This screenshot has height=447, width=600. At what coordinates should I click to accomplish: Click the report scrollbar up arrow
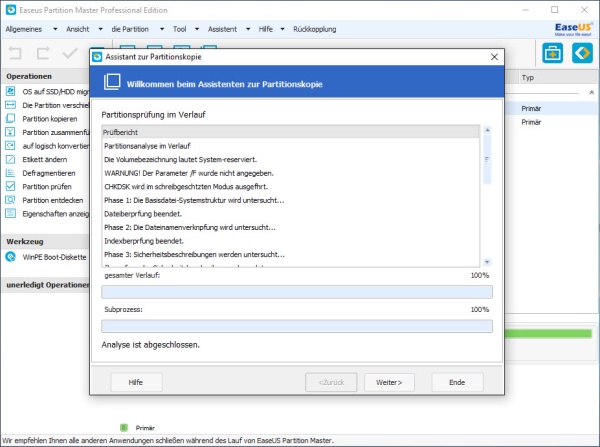click(487, 130)
